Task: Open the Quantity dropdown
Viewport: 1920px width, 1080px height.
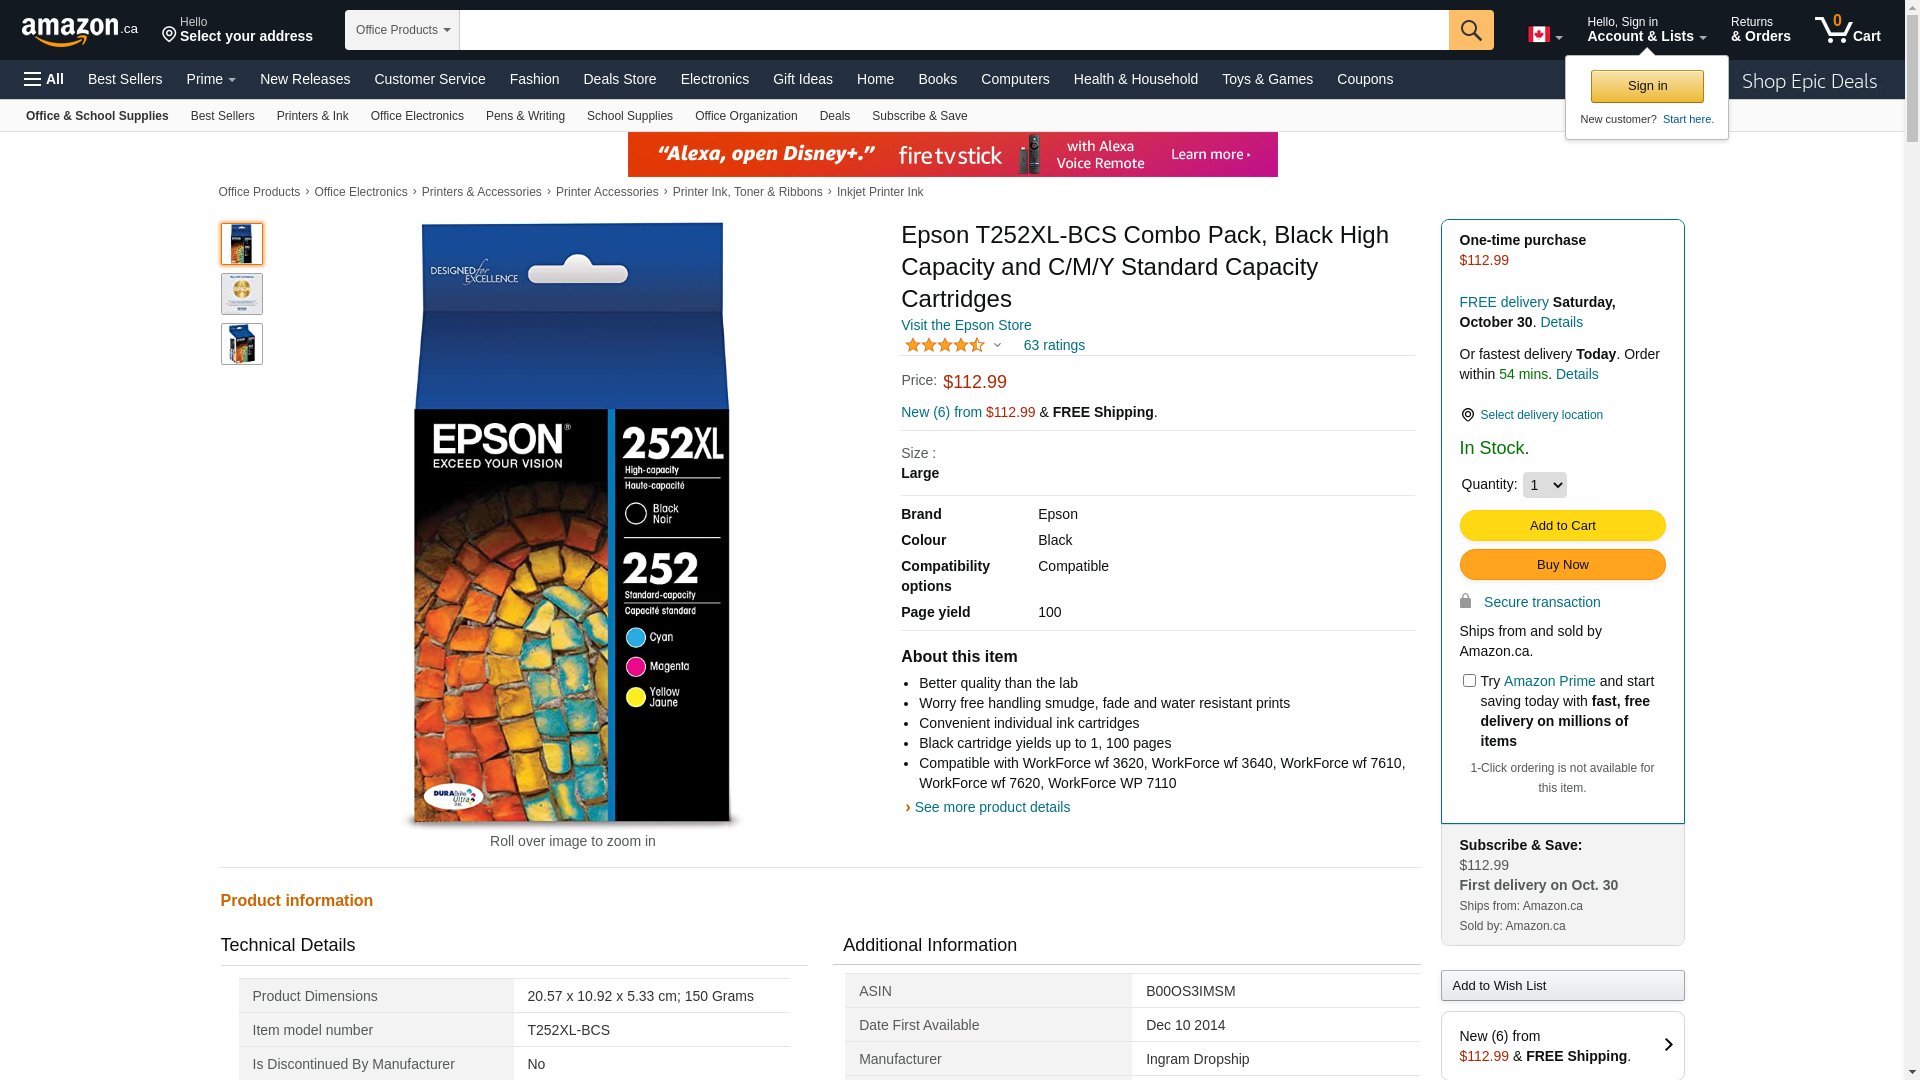Action: click(1544, 485)
